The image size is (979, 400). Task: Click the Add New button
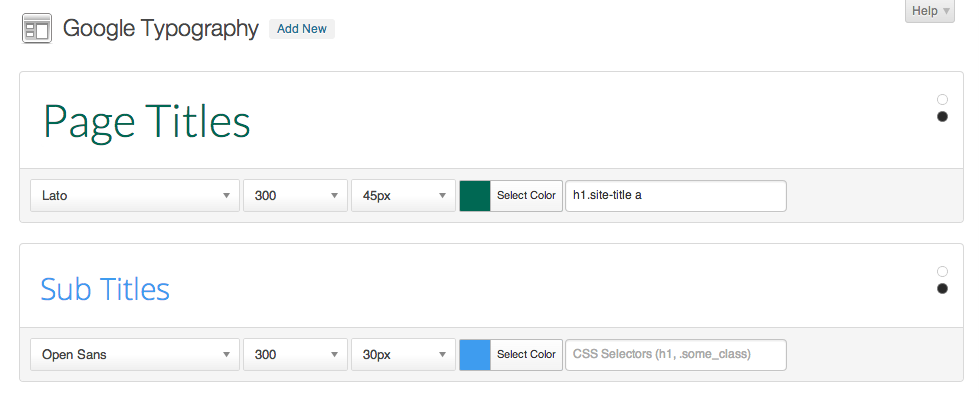pyautogui.click(x=302, y=29)
